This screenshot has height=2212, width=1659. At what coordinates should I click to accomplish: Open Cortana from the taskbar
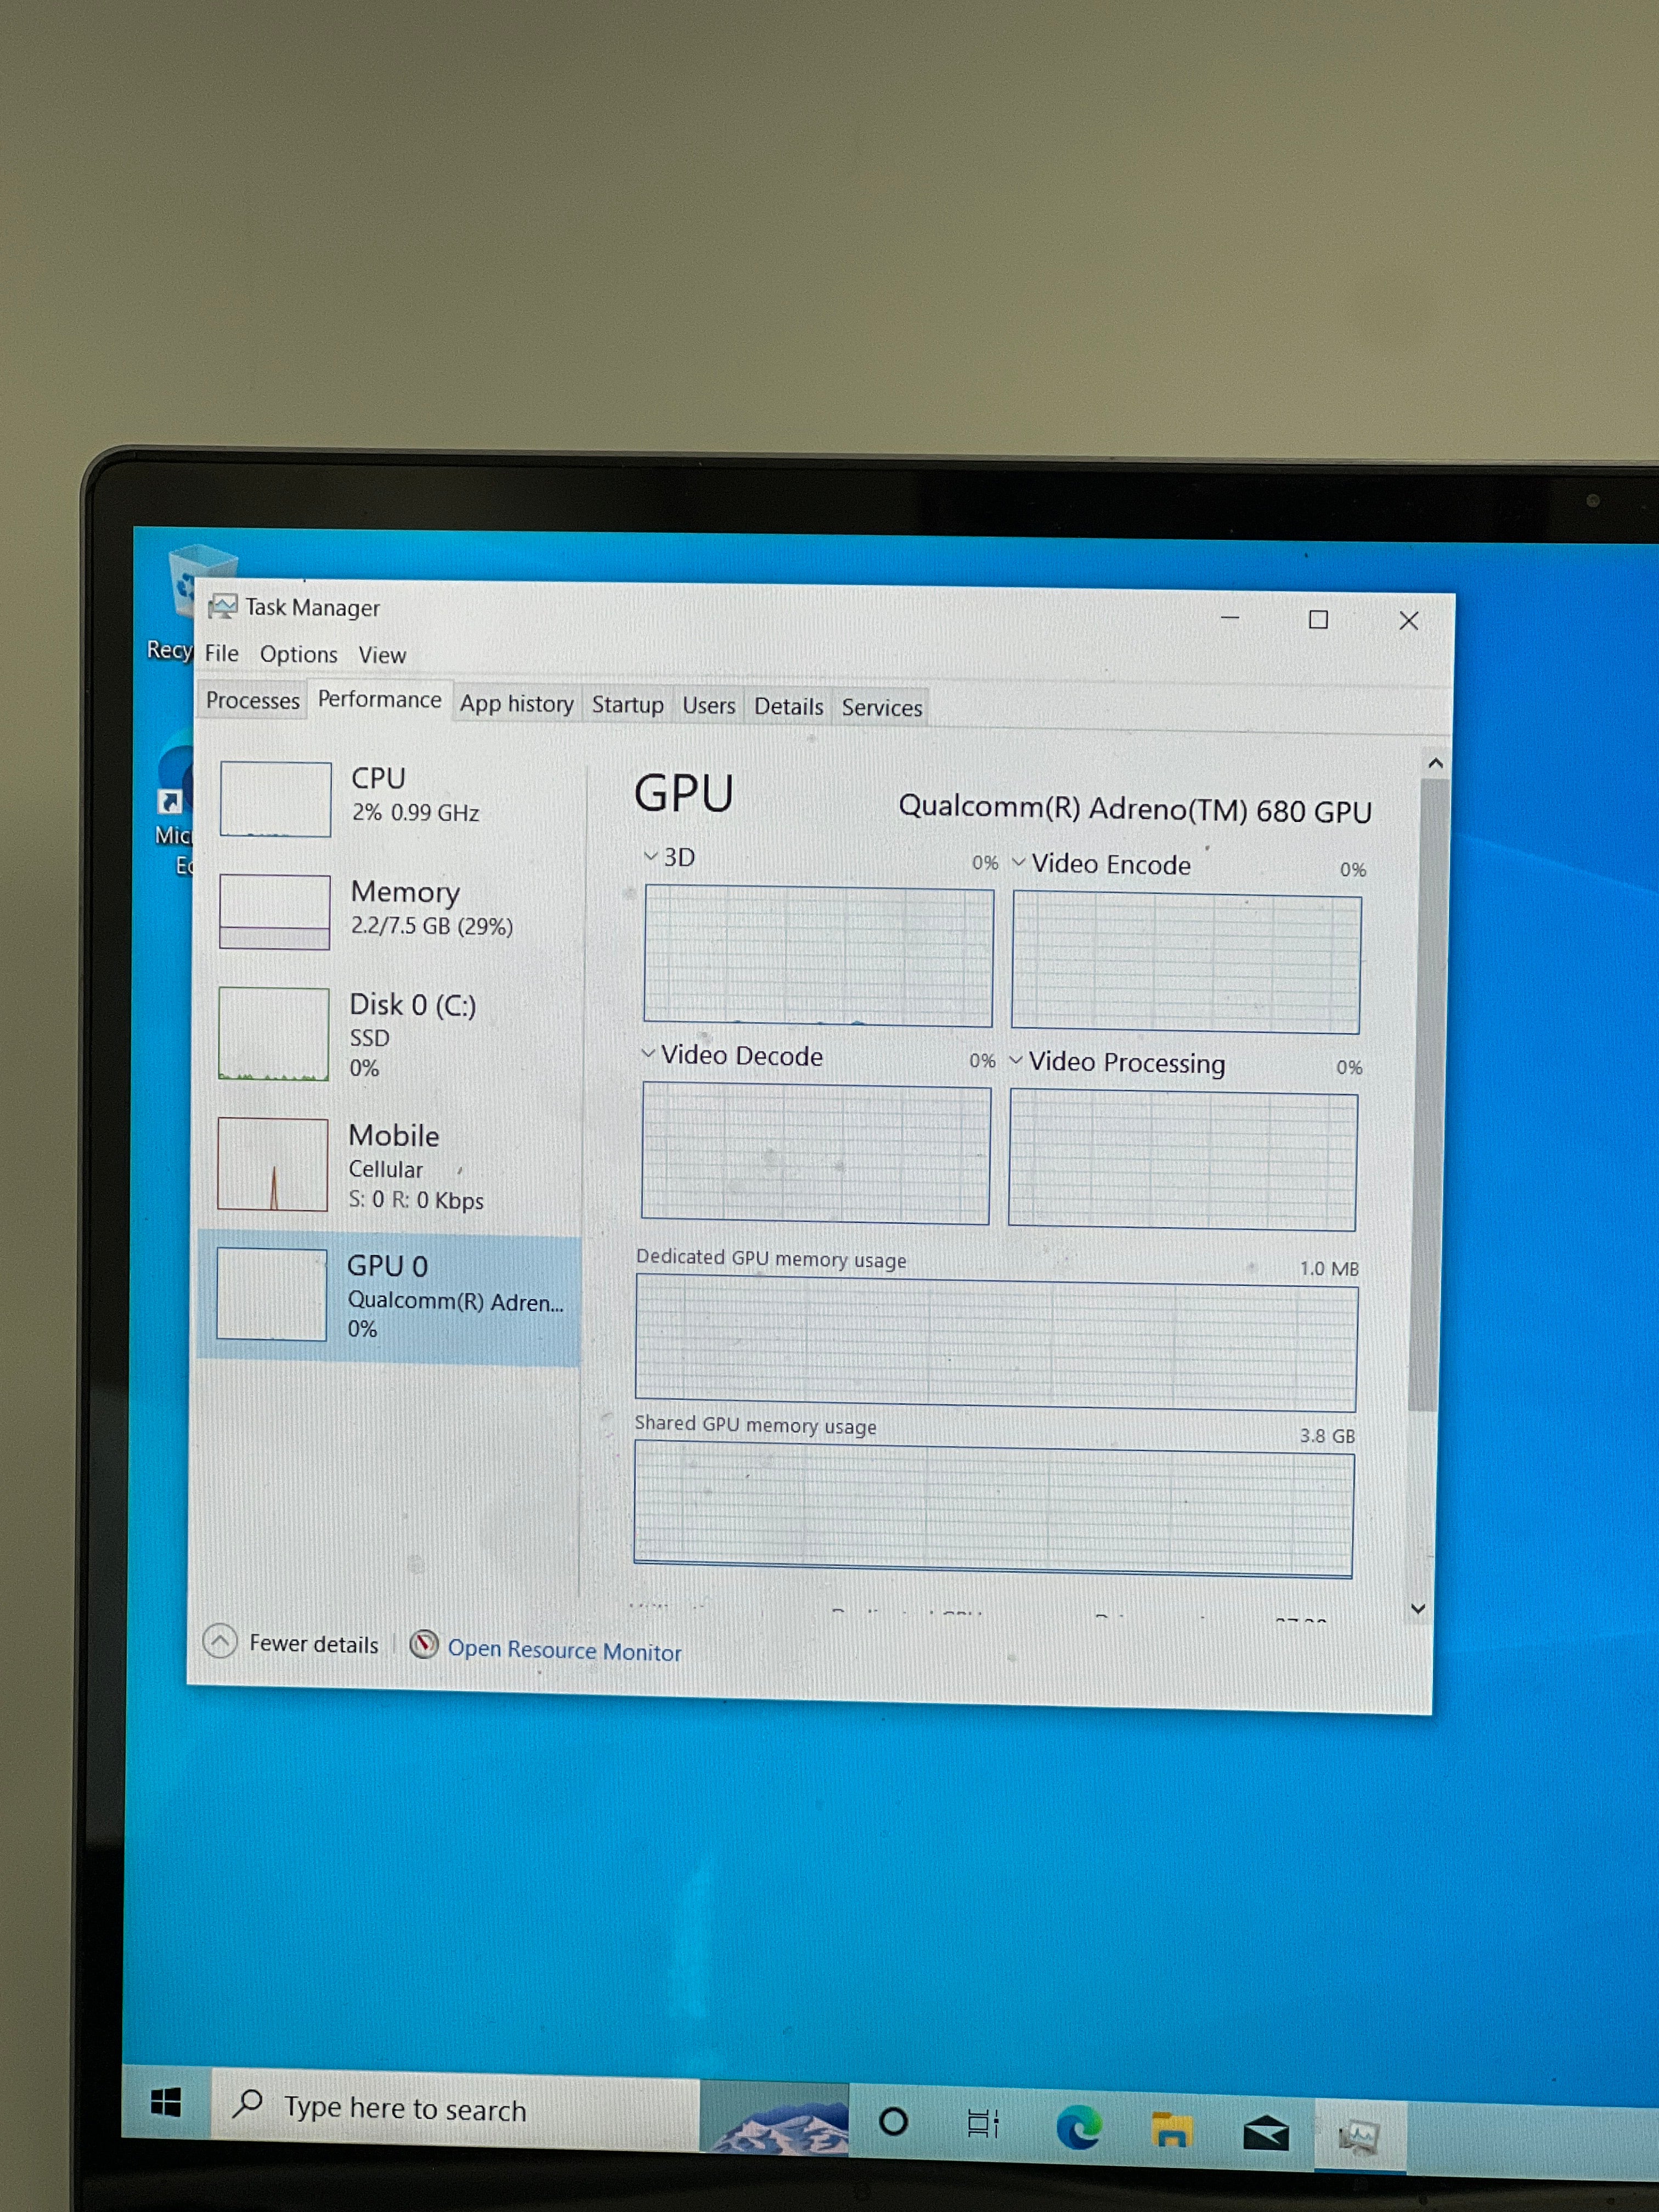point(893,2121)
